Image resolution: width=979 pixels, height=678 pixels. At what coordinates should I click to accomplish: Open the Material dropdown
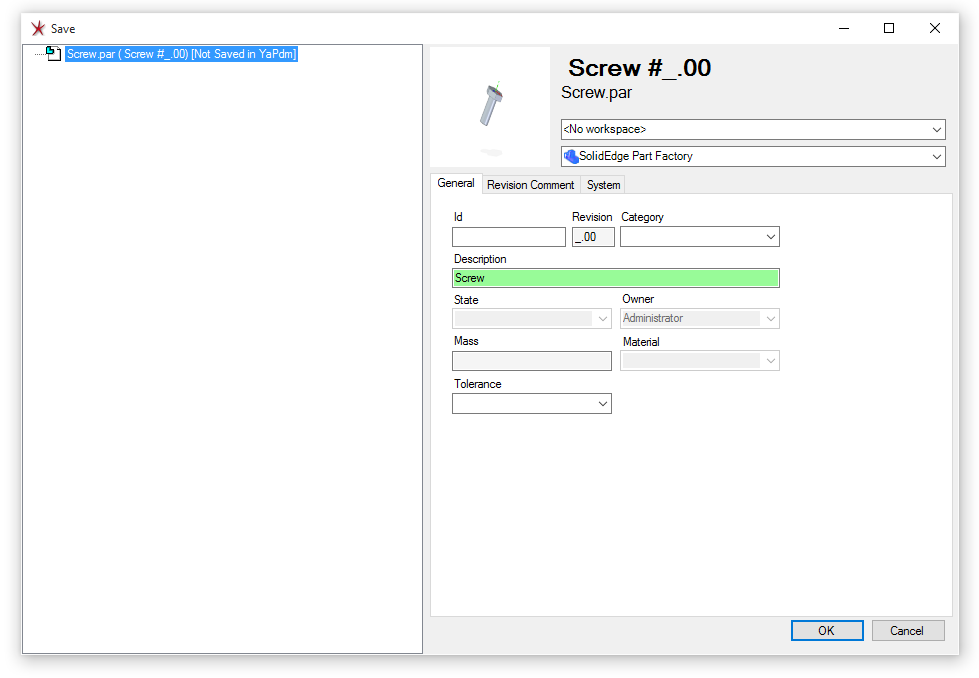(x=699, y=360)
